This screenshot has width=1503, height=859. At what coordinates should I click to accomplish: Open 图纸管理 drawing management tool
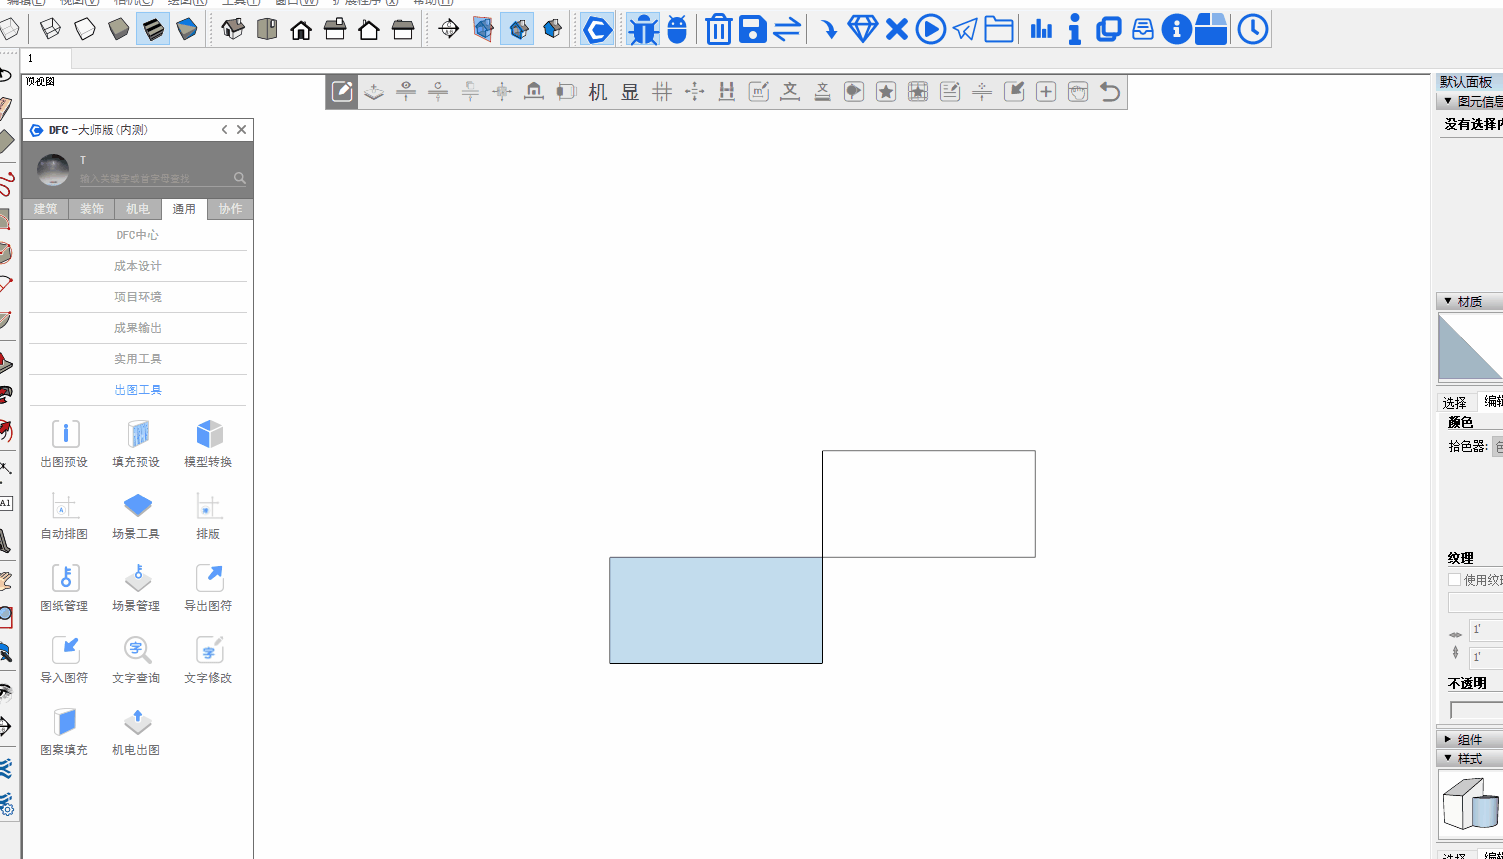64,587
